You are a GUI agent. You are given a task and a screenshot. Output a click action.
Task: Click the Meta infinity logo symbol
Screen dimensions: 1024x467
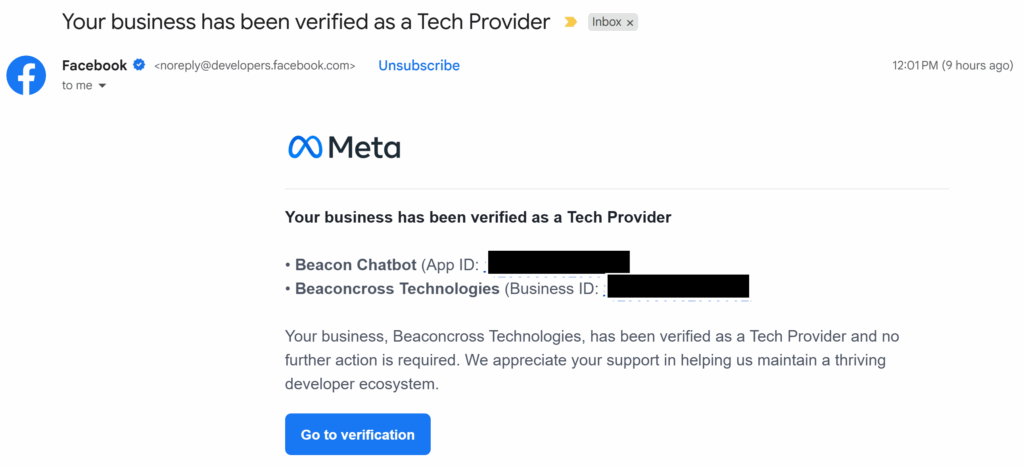[x=305, y=147]
